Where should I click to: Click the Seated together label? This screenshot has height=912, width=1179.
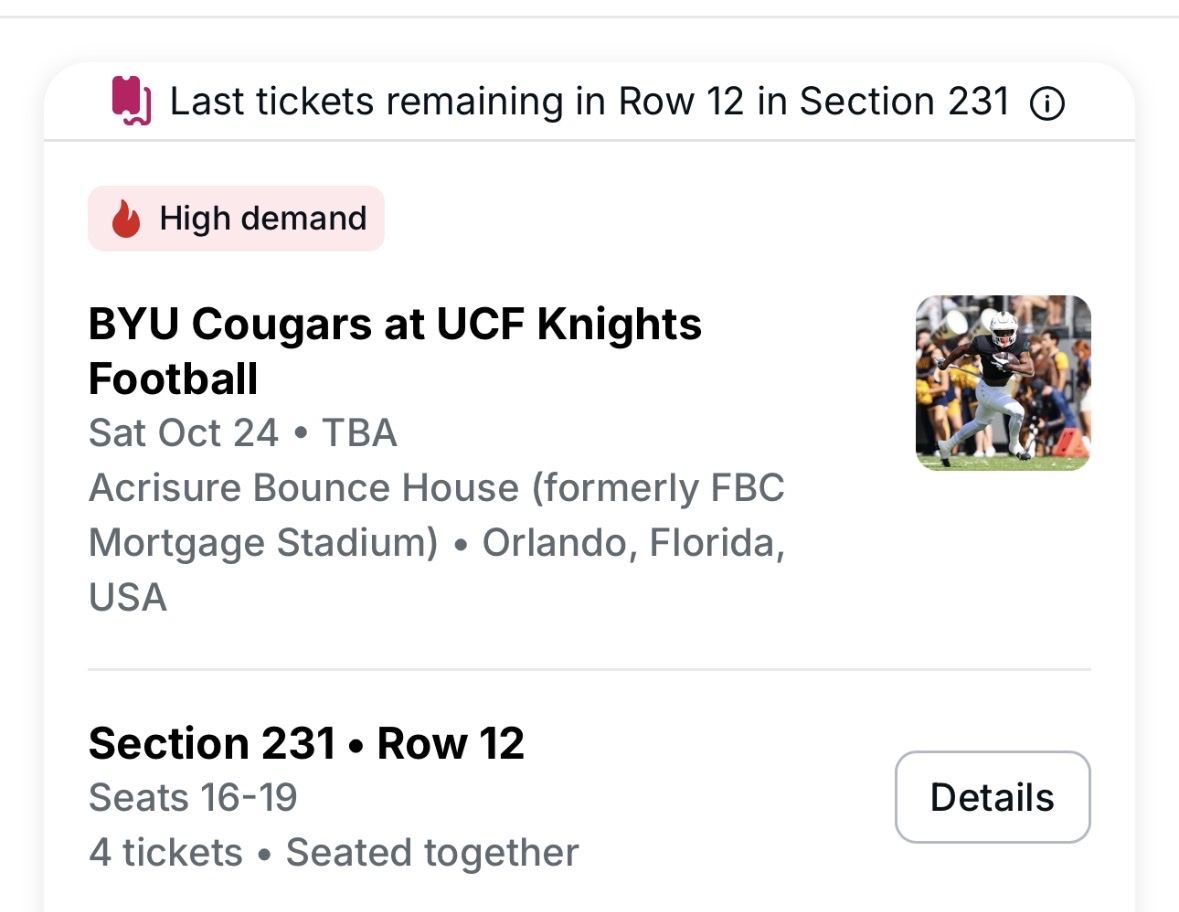click(x=432, y=853)
